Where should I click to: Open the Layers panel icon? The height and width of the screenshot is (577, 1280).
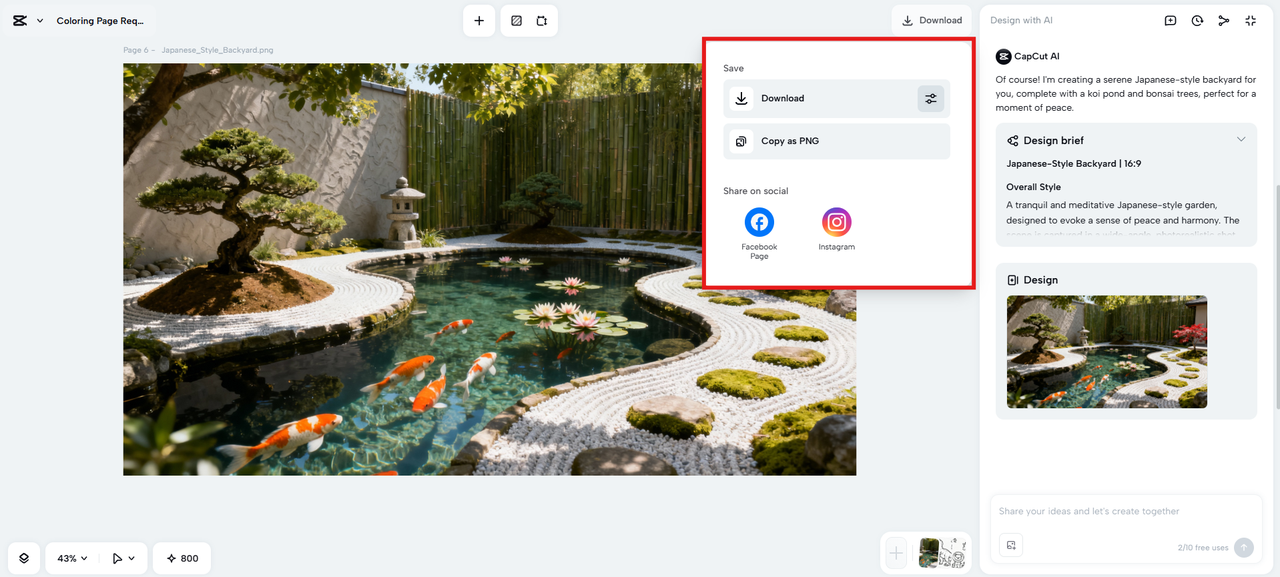coord(24,558)
